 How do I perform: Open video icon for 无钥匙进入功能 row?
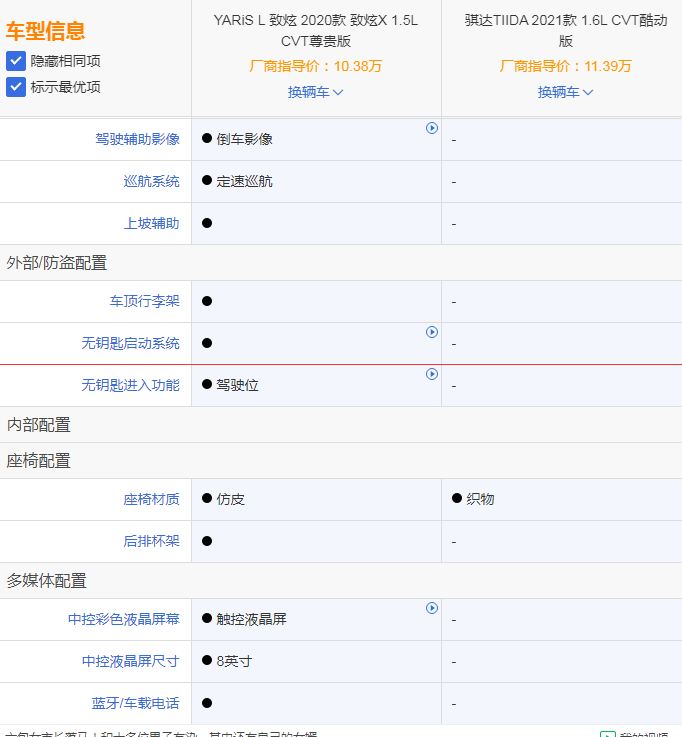(432, 374)
